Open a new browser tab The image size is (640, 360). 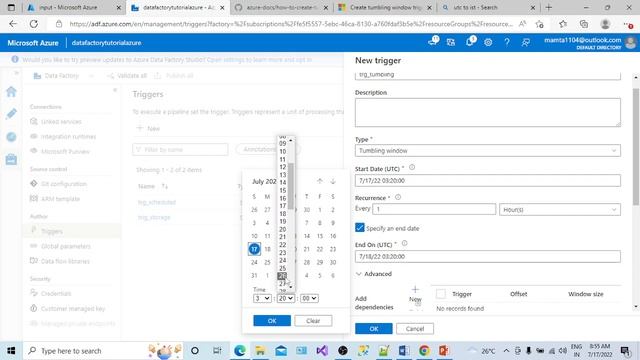[549, 7]
